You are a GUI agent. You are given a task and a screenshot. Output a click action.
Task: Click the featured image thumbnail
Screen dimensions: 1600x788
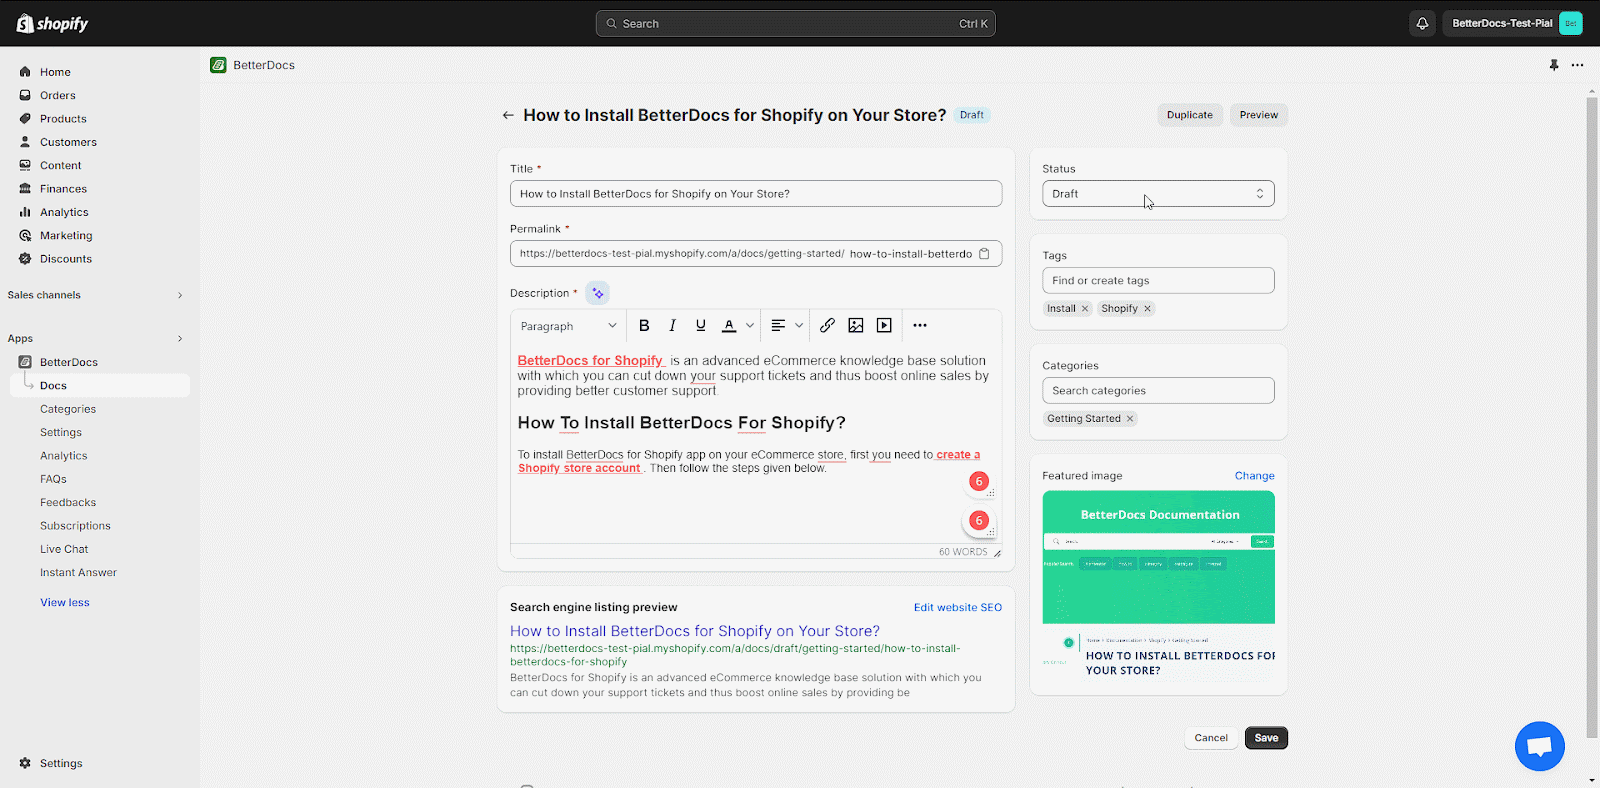[x=1158, y=586]
